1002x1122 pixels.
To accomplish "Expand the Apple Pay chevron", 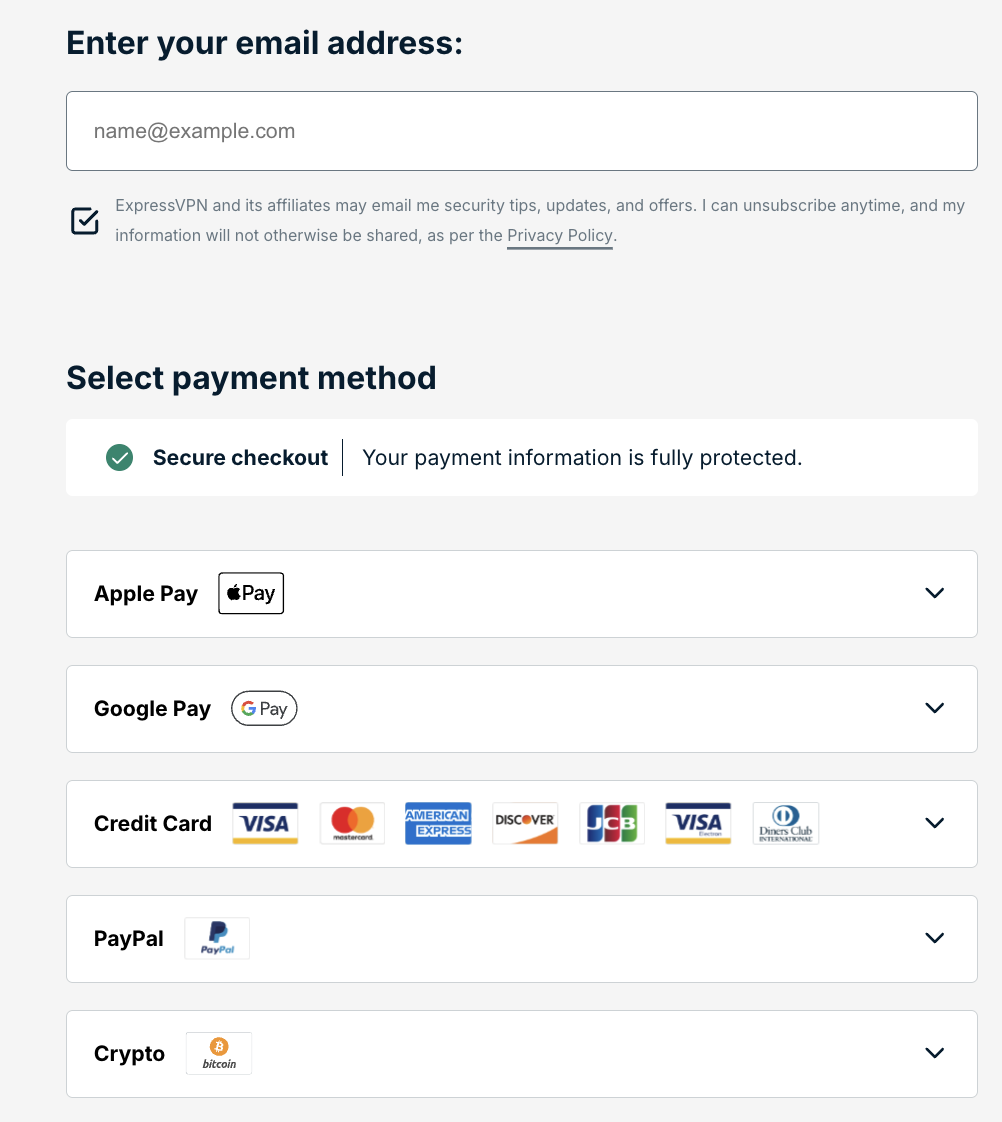I will (x=935, y=593).
